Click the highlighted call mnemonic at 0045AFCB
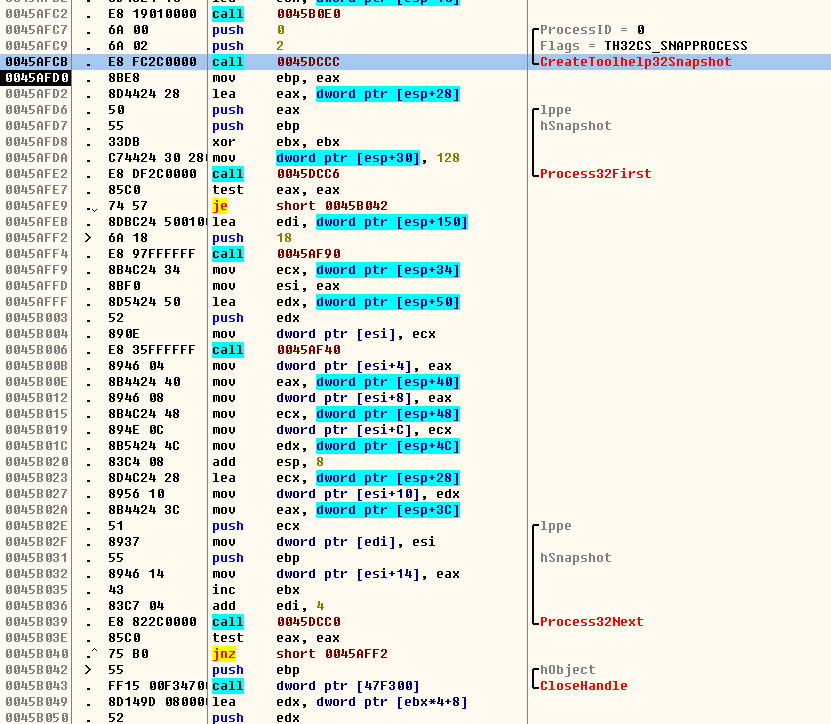831x724 pixels. [229, 61]
